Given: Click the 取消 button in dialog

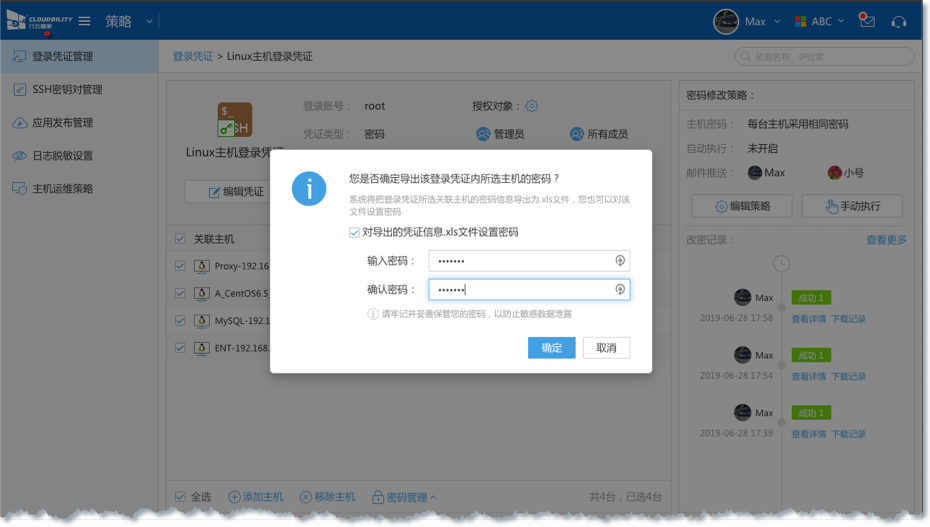Looking at the screenshot, I should click(606, 348).
